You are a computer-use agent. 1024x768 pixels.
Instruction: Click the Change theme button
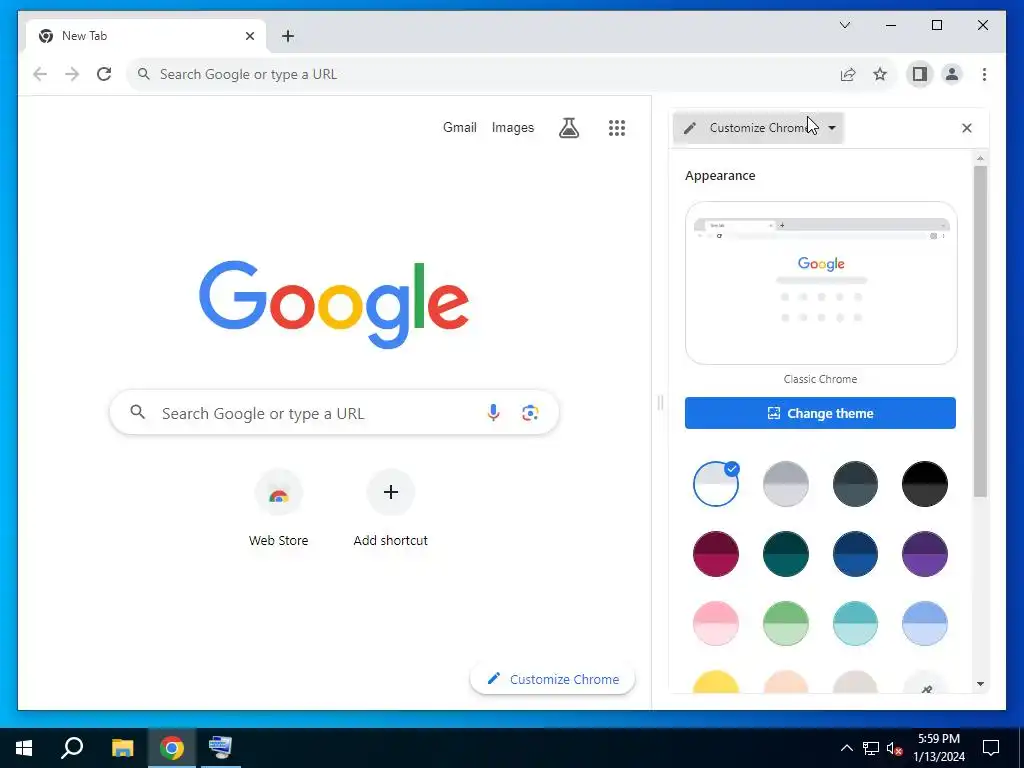pos(820,413)
